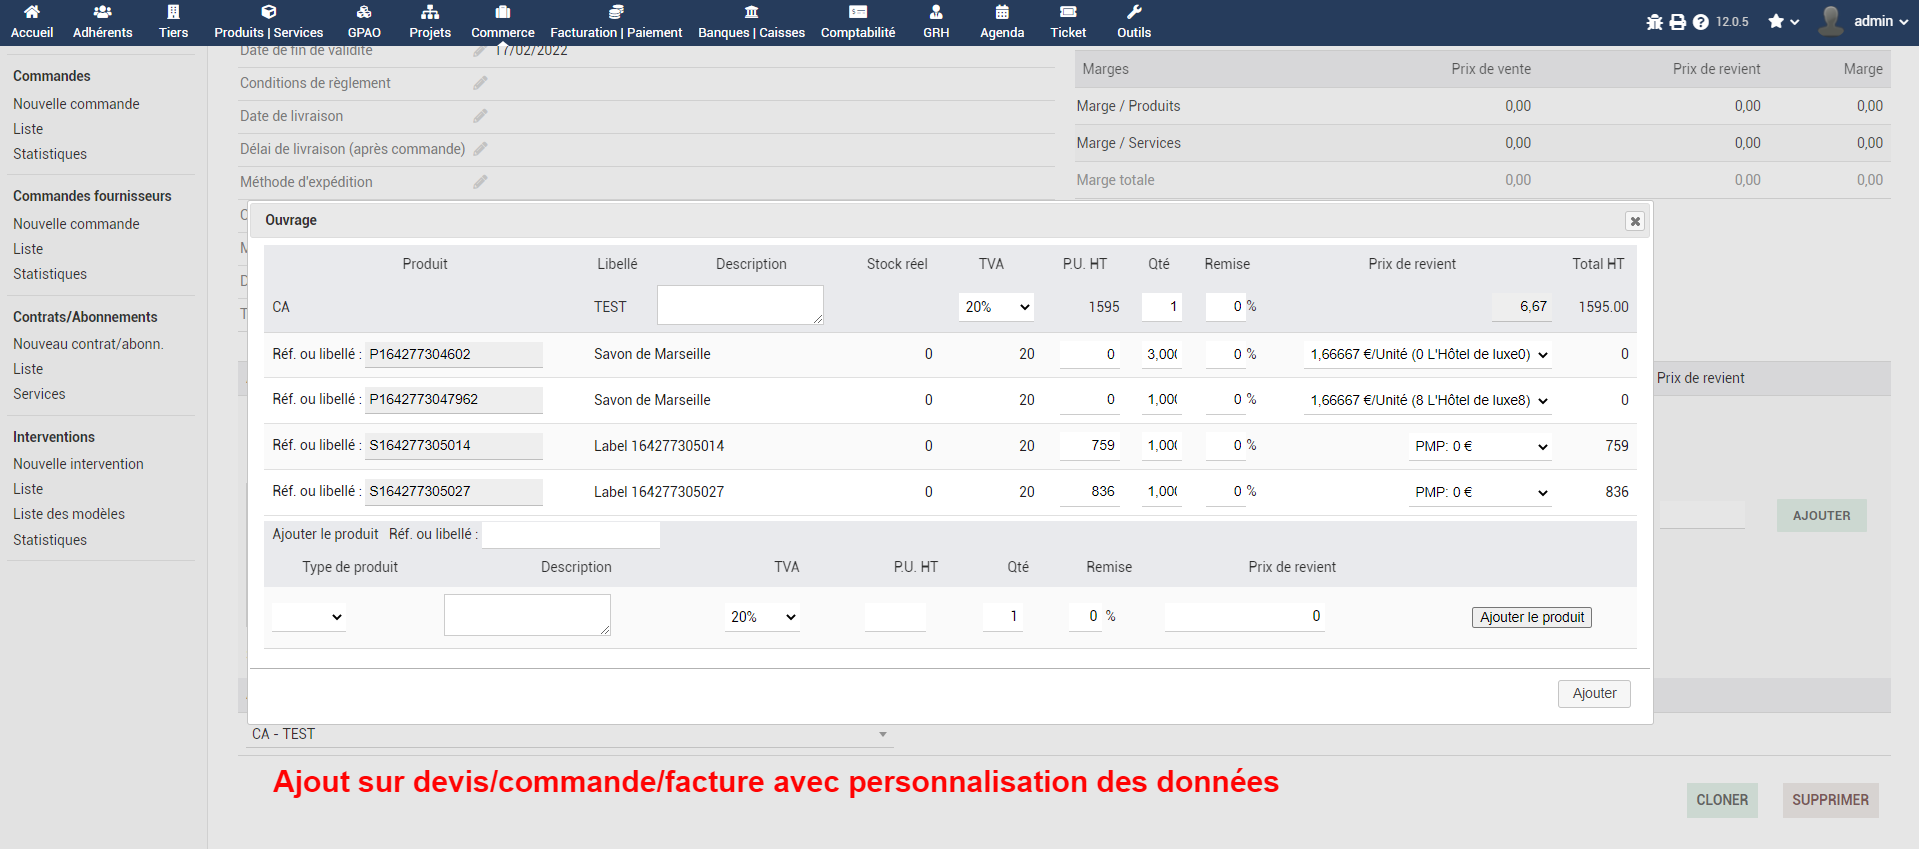Click the print icon in top bar
This screenshot has height=849, width=1919.
[x=1678, y=22]
